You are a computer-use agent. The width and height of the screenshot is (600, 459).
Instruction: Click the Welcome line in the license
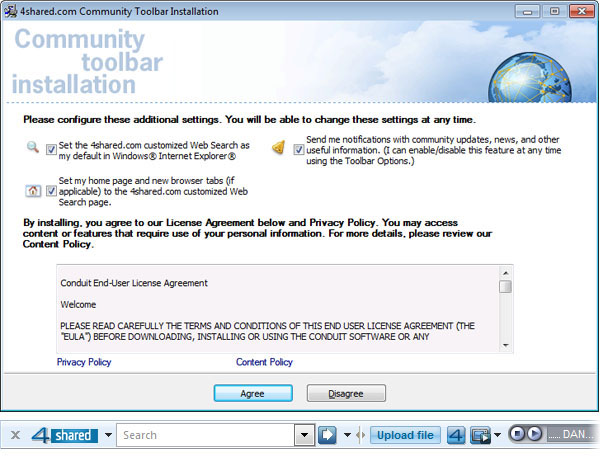tap(78, 304)
